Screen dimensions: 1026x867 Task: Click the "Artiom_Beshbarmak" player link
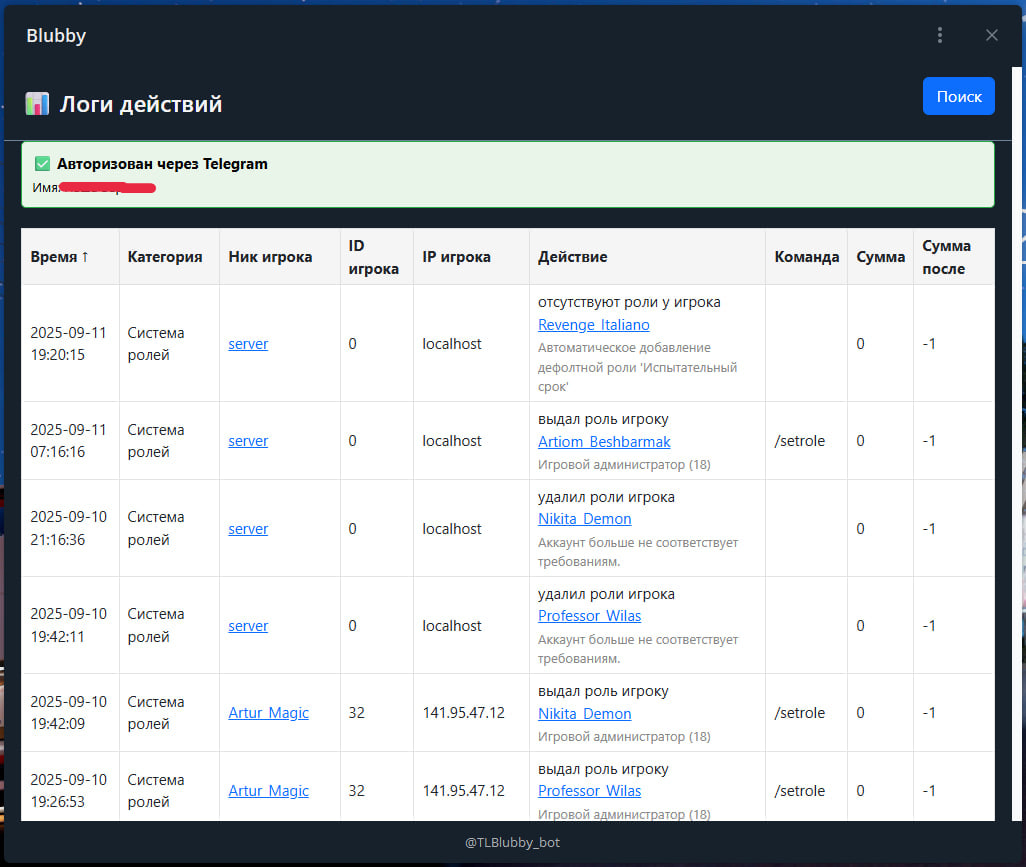click(x=604, y=441)
